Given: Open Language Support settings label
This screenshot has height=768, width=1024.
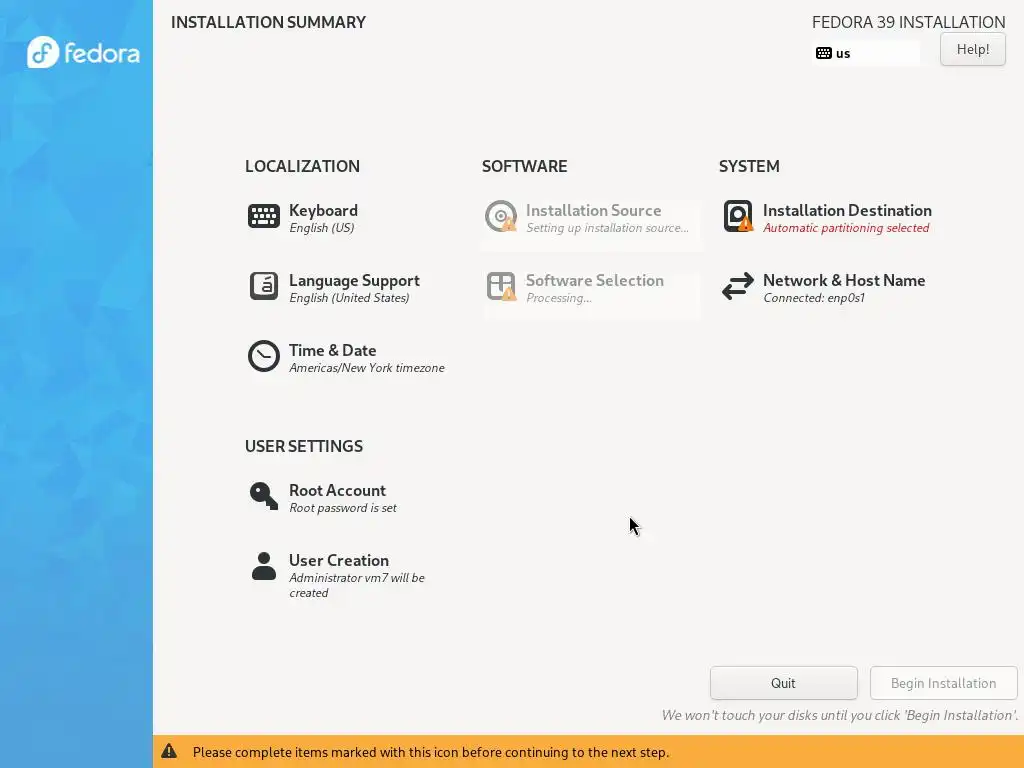Looking at the screenshot, I should pyautogui.click(x=354, y=280).
